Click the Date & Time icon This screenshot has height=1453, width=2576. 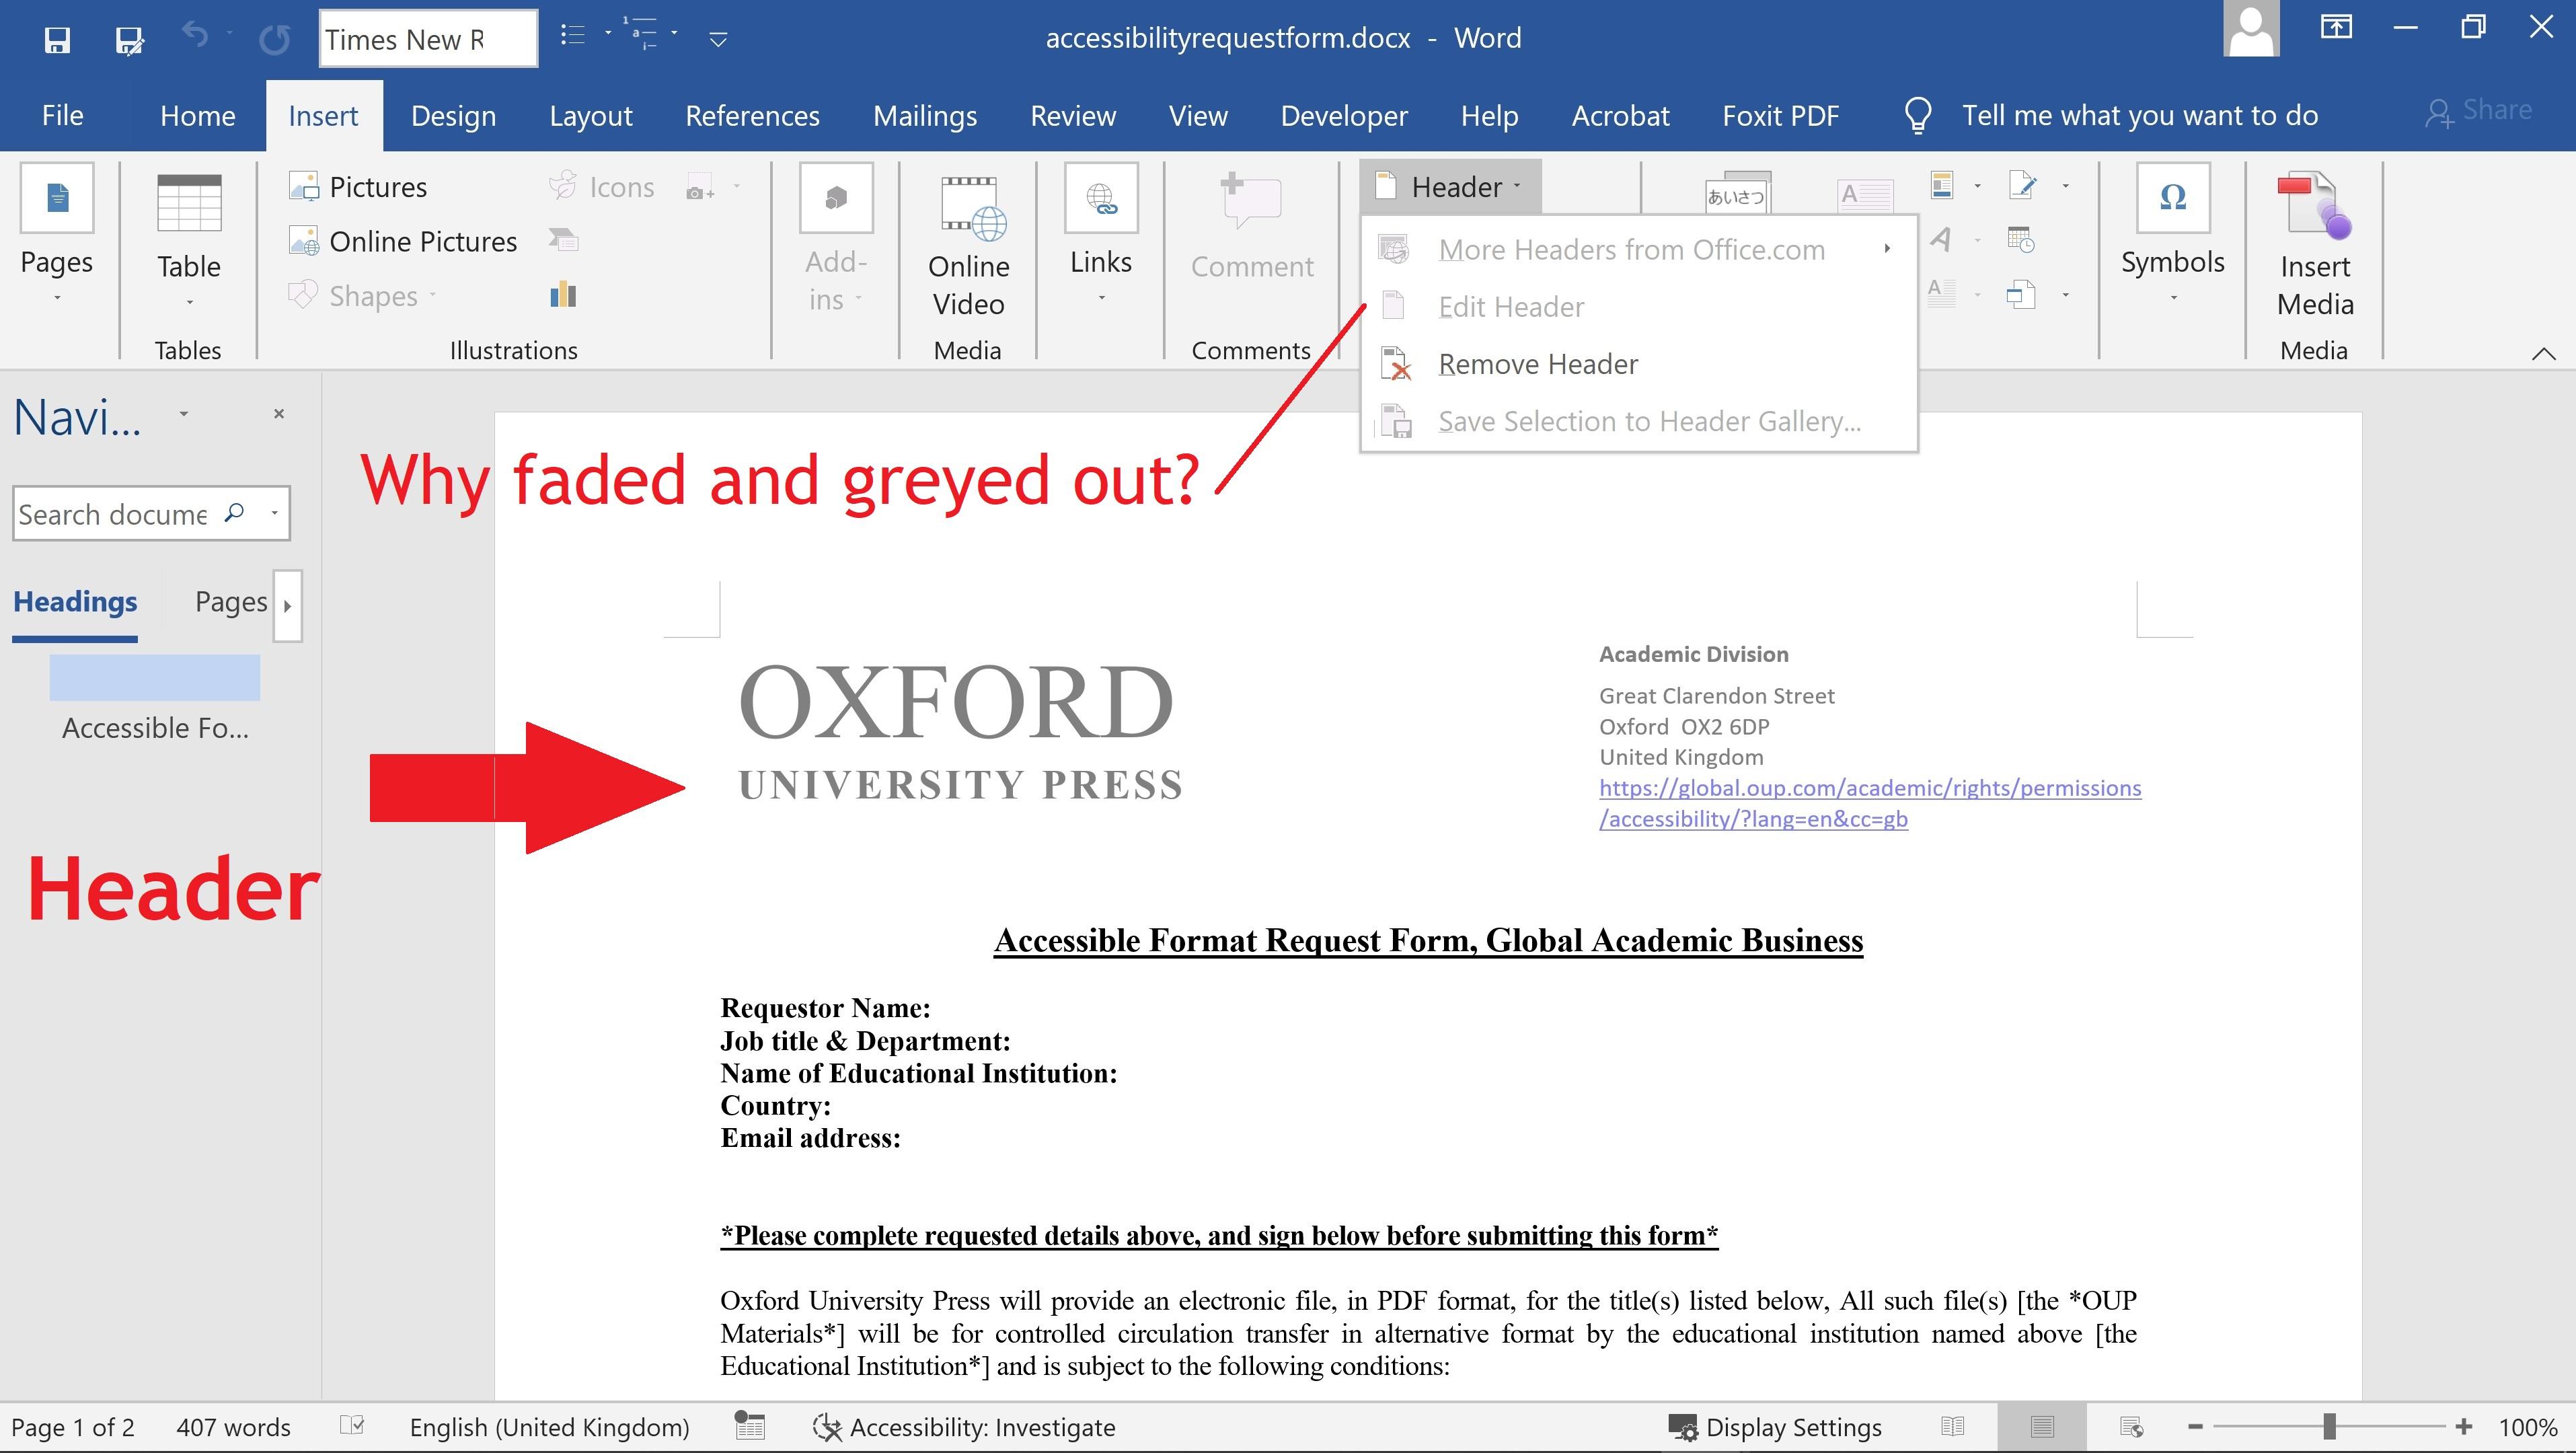2021,240
